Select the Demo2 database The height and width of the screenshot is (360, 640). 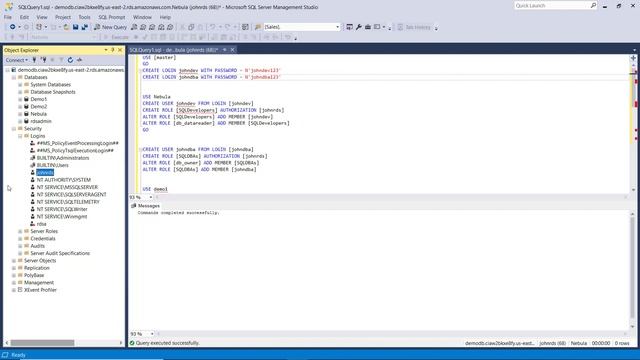coord(38,107)
